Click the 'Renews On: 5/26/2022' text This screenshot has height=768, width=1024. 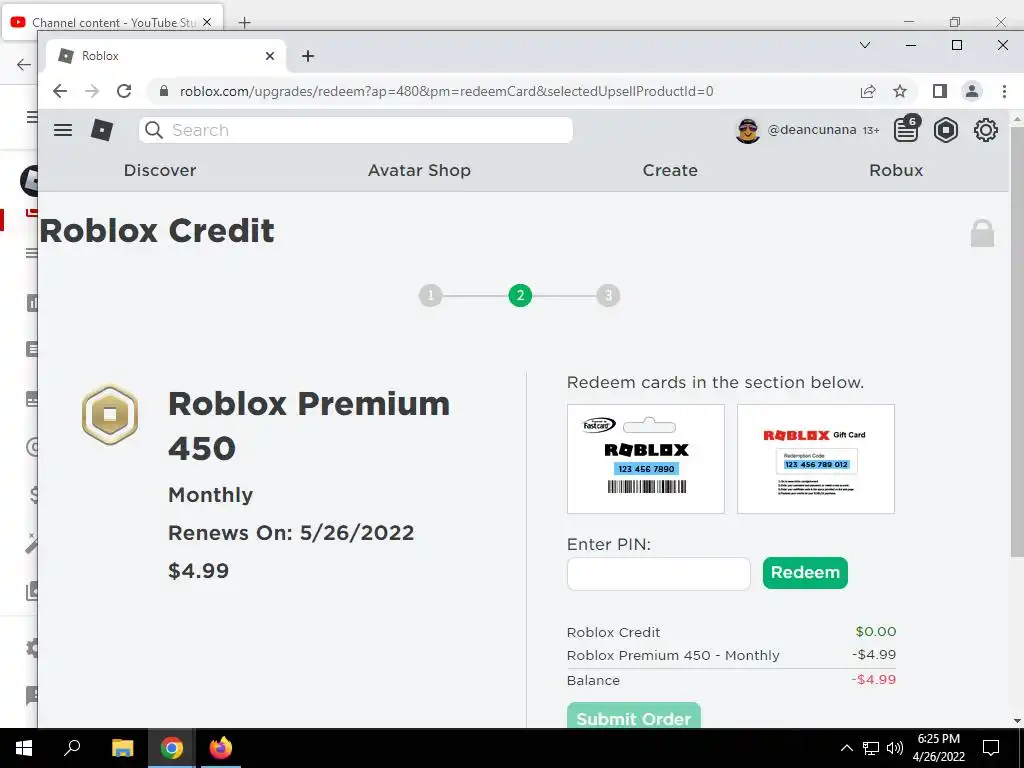291,533
